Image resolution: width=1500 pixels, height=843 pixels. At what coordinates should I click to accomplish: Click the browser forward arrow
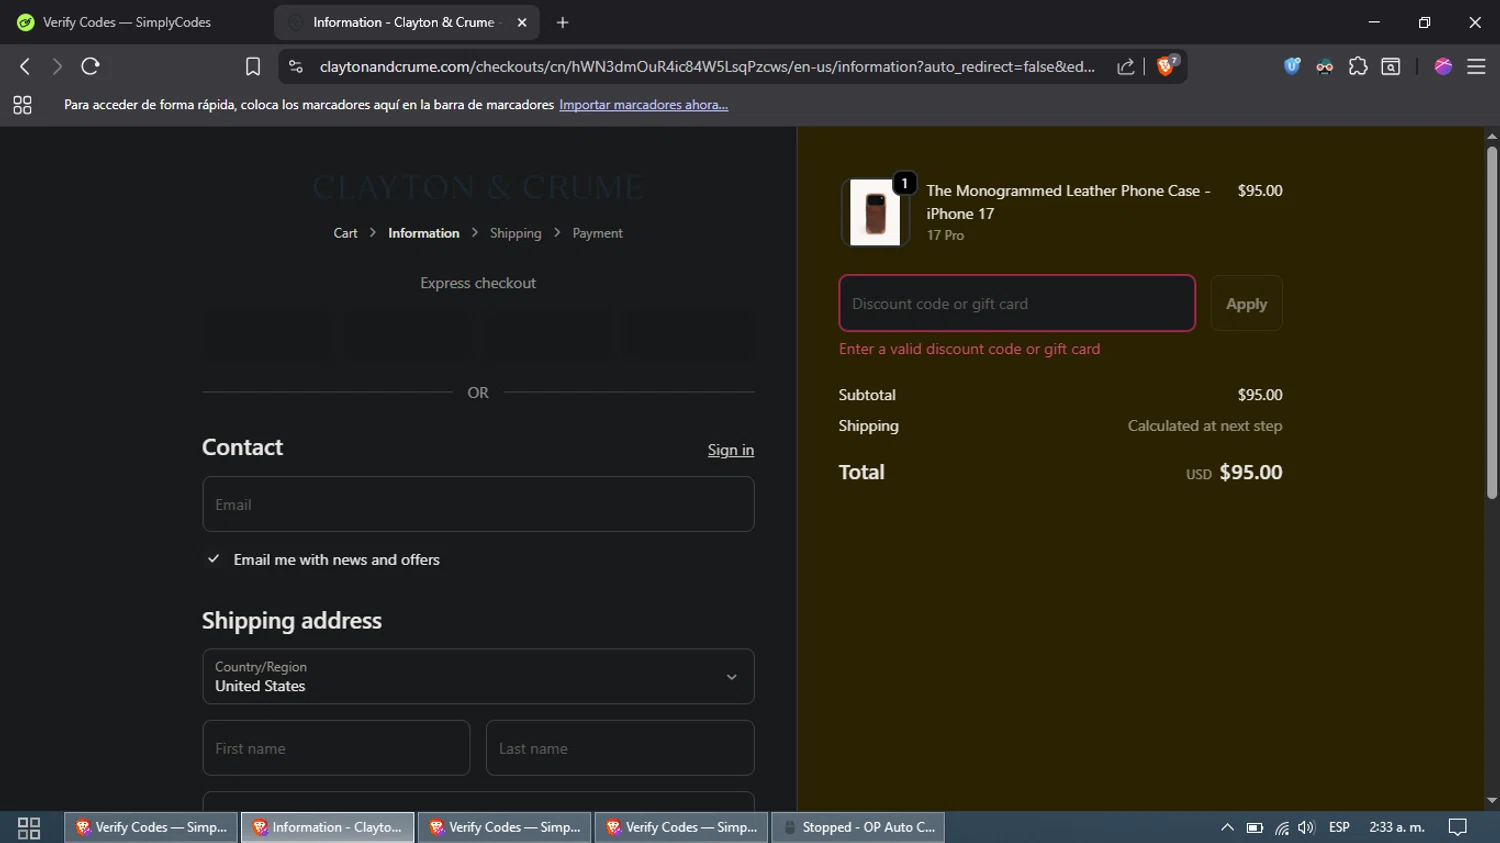pyautogui.click(x=57, y=66)
